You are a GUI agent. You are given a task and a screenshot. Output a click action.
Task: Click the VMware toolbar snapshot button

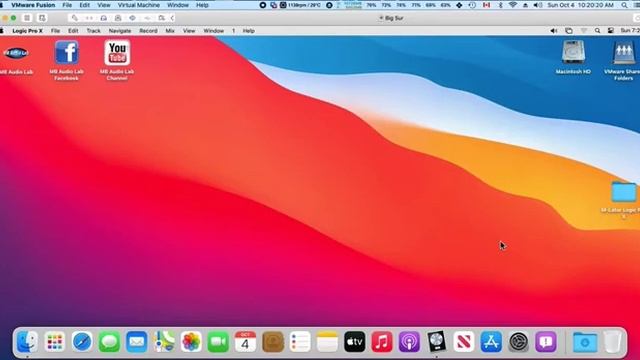coord(42,18)
